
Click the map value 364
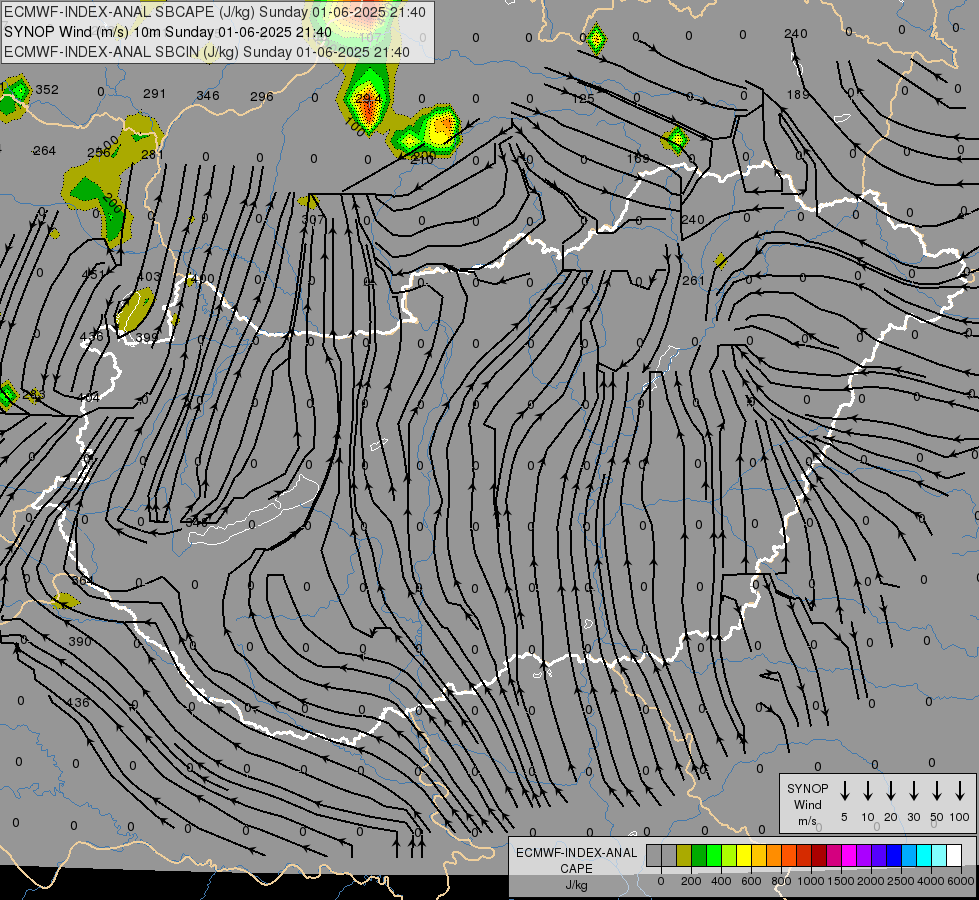[82, 580]
